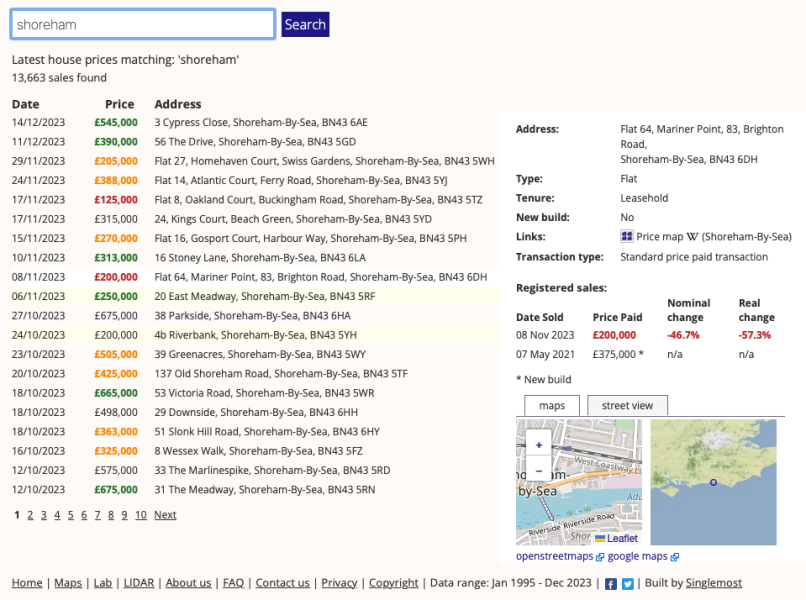Screen dimensions: 806x600
Task: Click the Singlemost link in footer
Action: pyautogui.click(x=714, y=583)
